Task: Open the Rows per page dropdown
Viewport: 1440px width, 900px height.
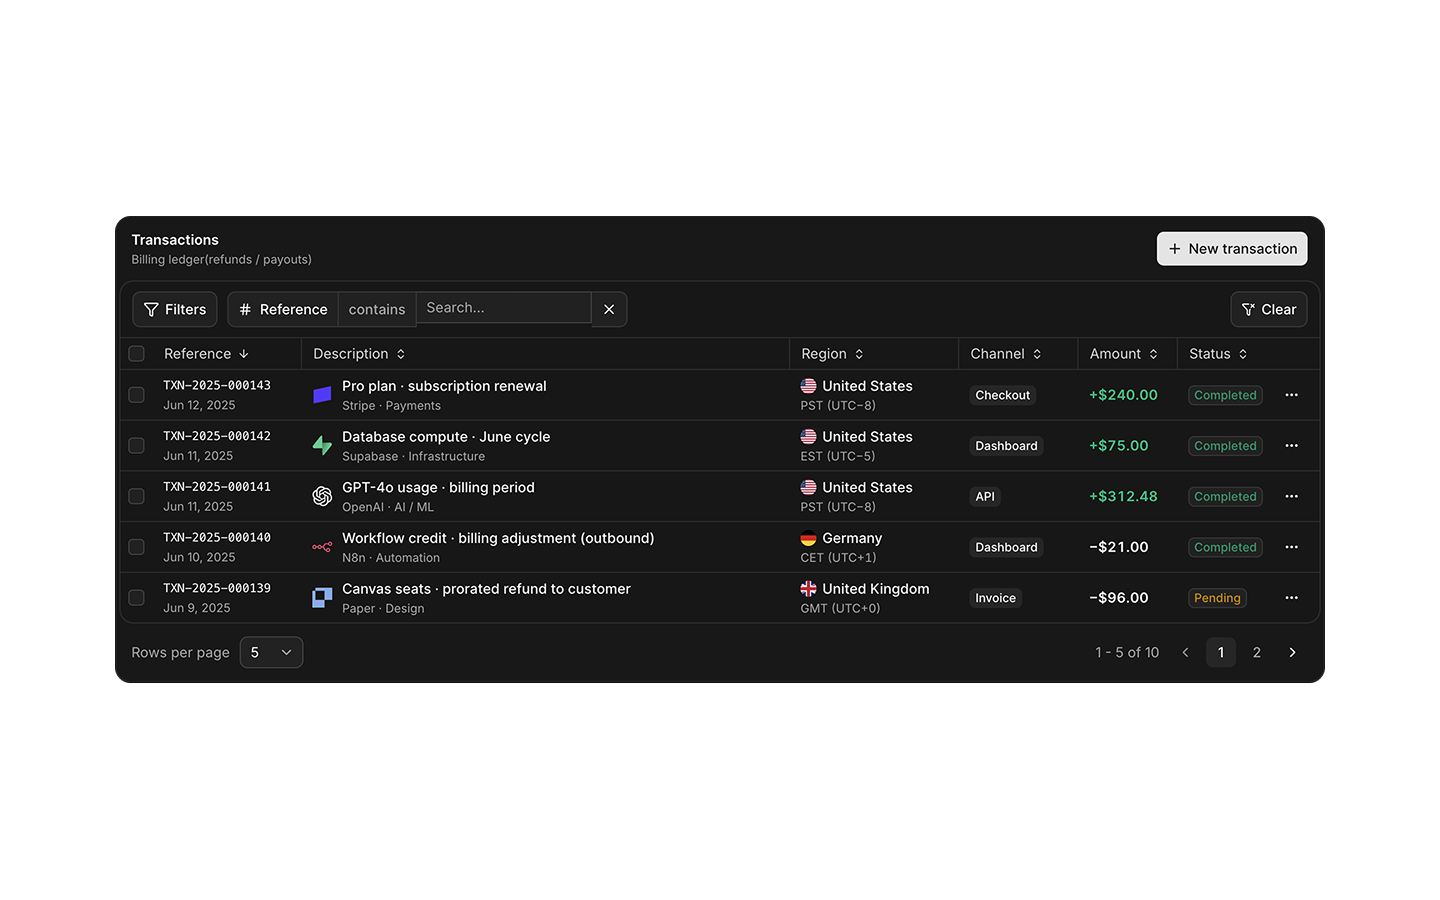Action: [271, 652]
